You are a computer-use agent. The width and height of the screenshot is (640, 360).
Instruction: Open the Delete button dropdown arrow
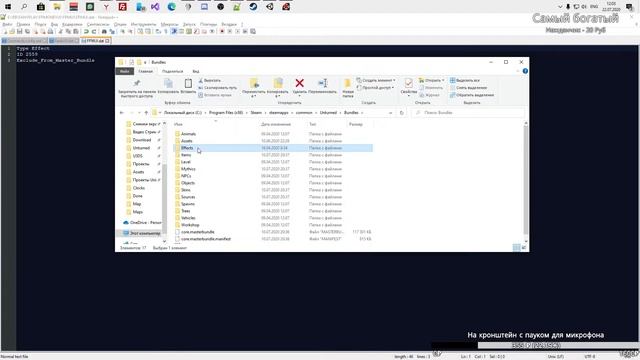299,96
